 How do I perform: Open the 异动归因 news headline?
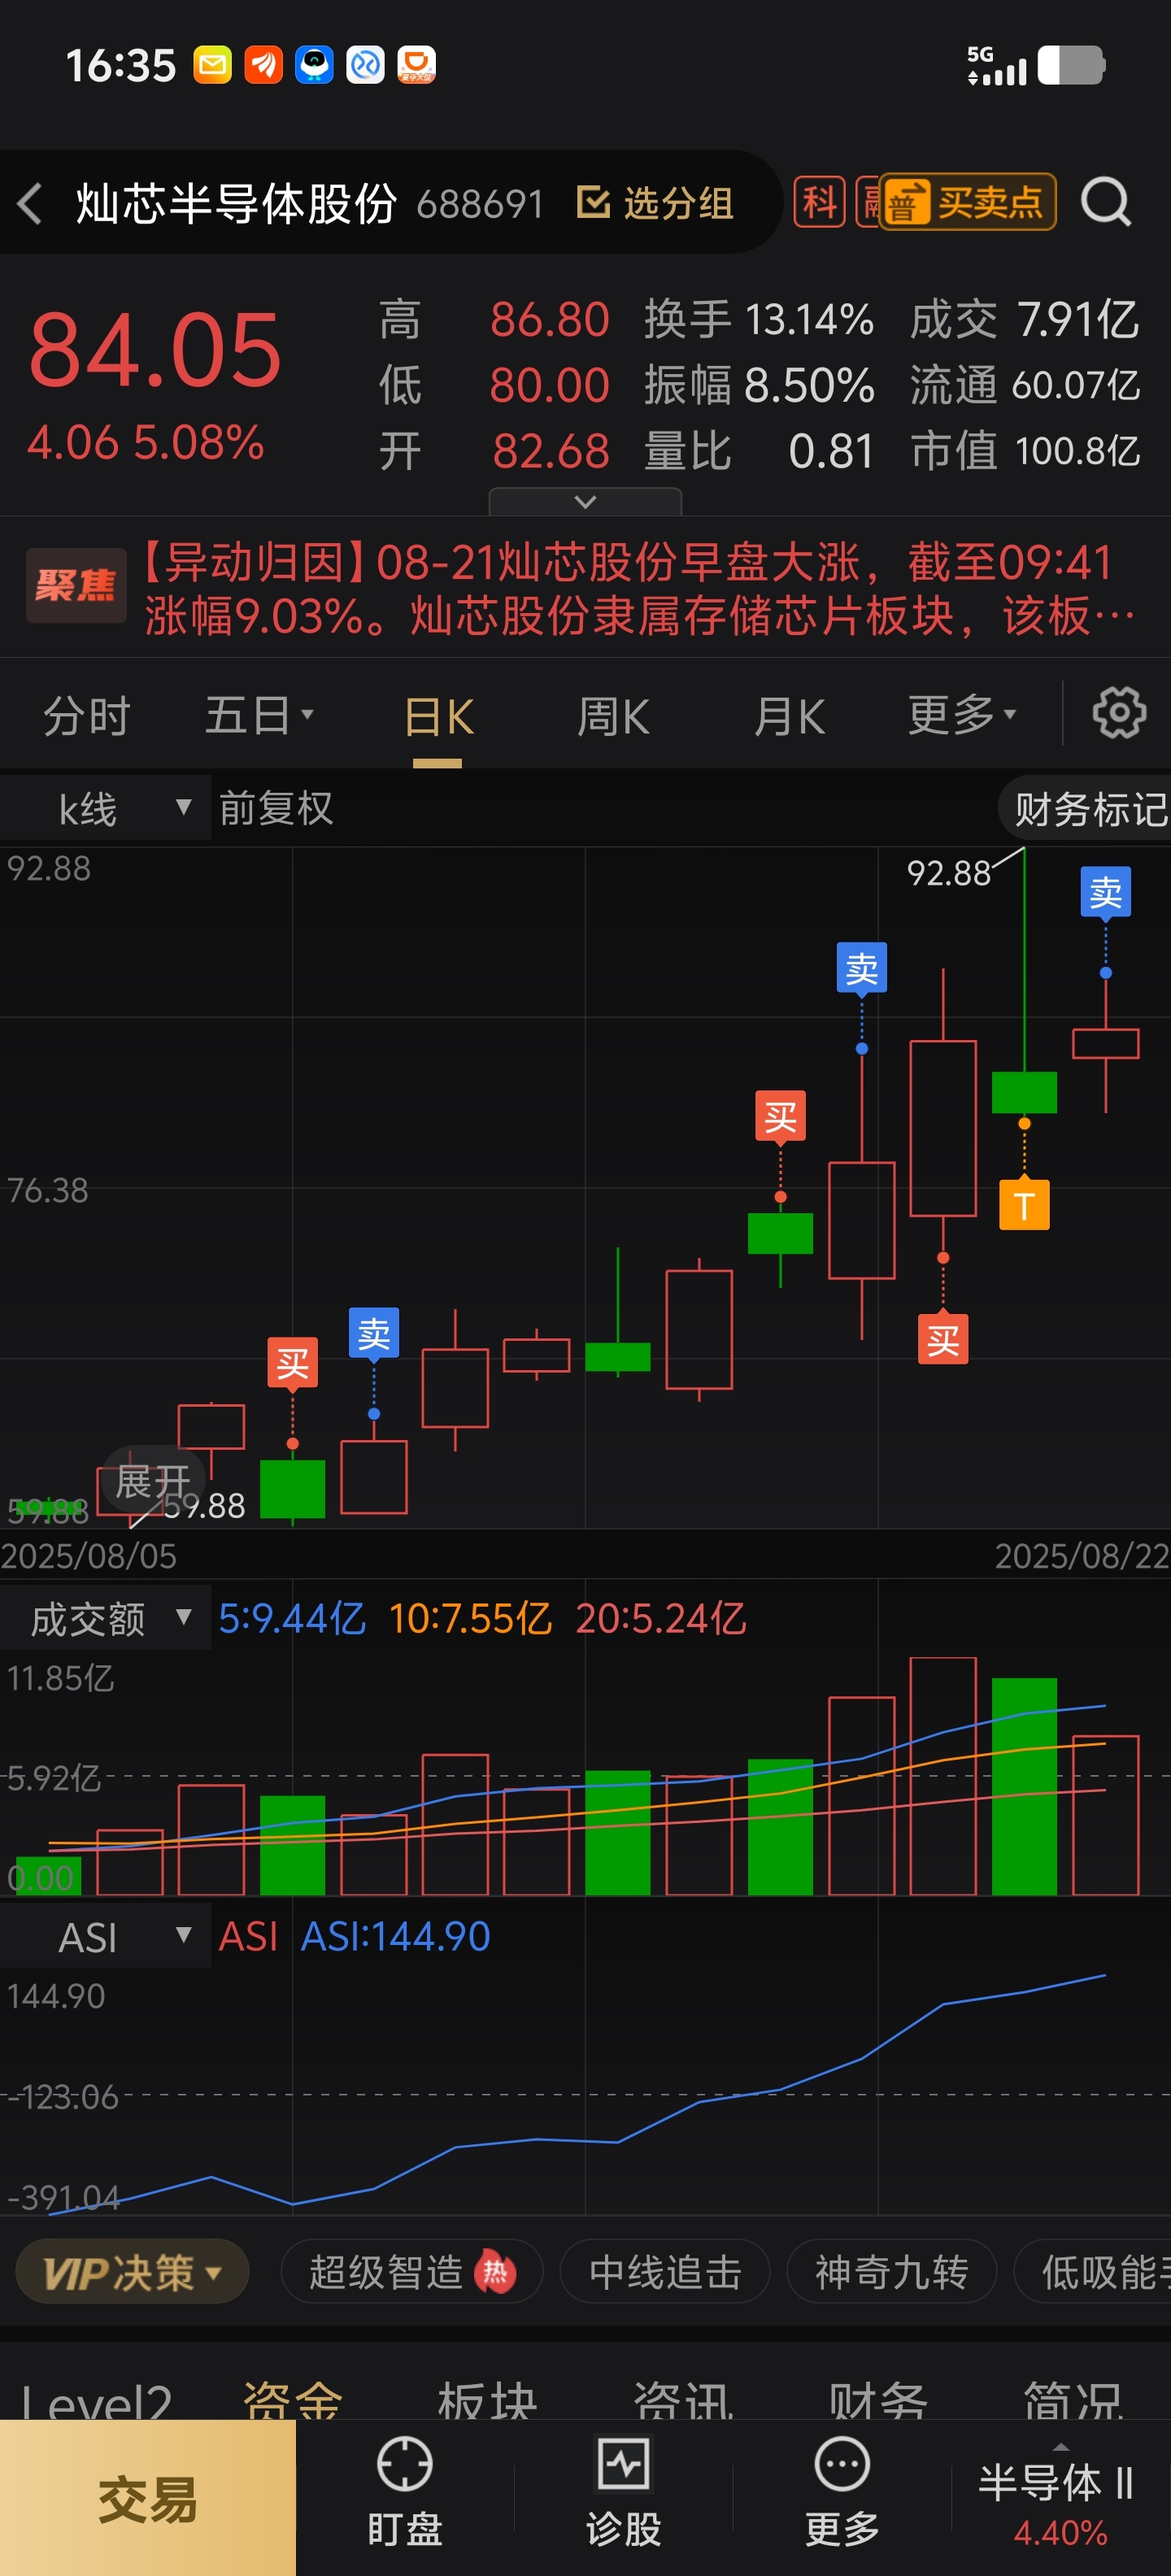point(640,588)
